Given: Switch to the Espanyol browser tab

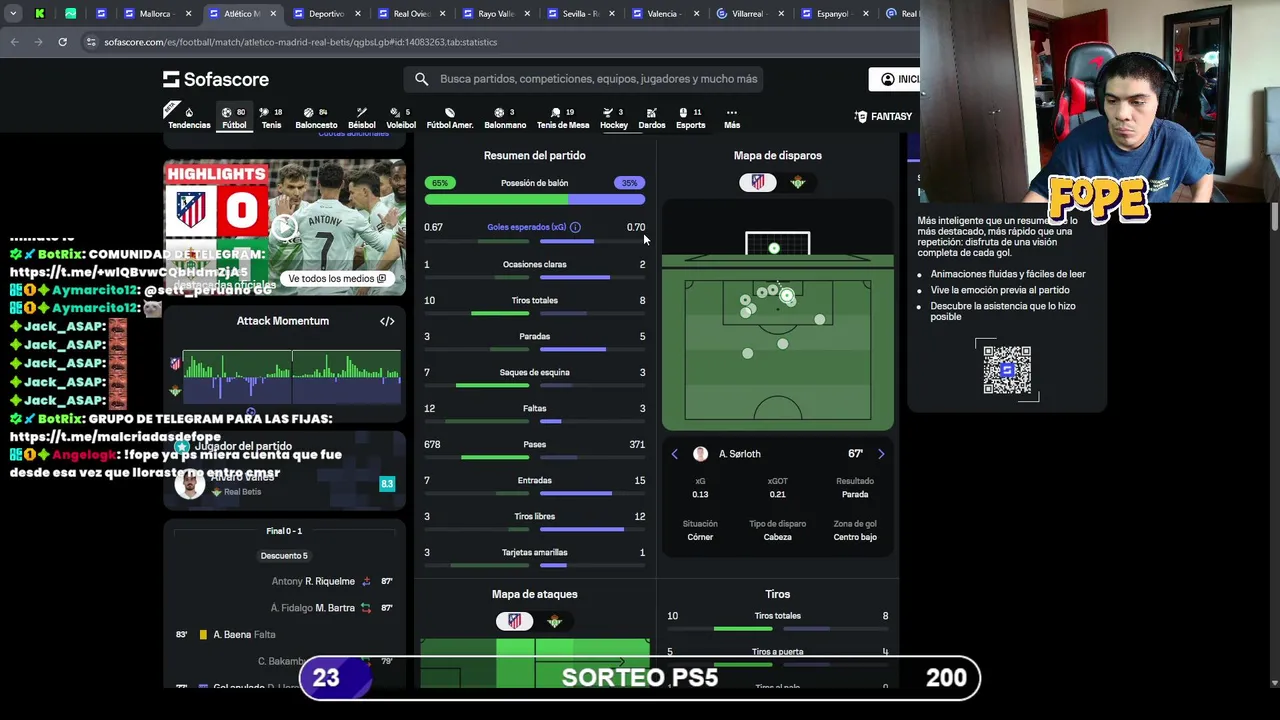Looking at the screenshot, I should (834, 14).
